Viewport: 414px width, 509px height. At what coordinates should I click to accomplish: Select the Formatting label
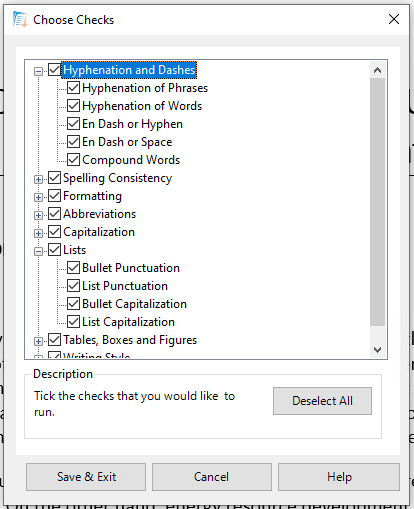tap(92, 196)
